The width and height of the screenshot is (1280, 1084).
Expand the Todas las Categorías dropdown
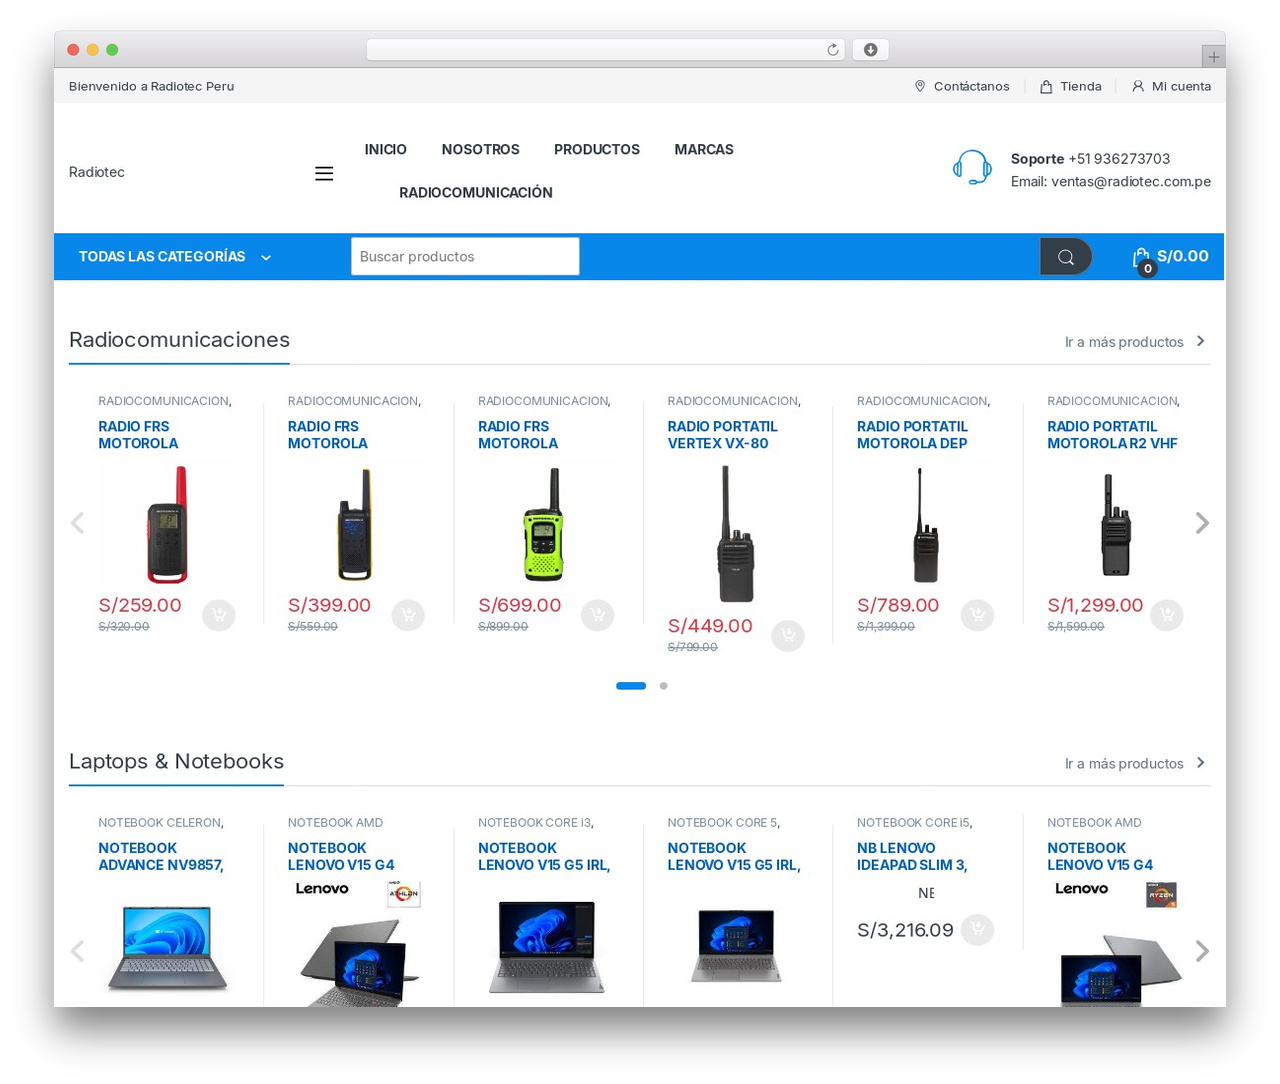175,257
